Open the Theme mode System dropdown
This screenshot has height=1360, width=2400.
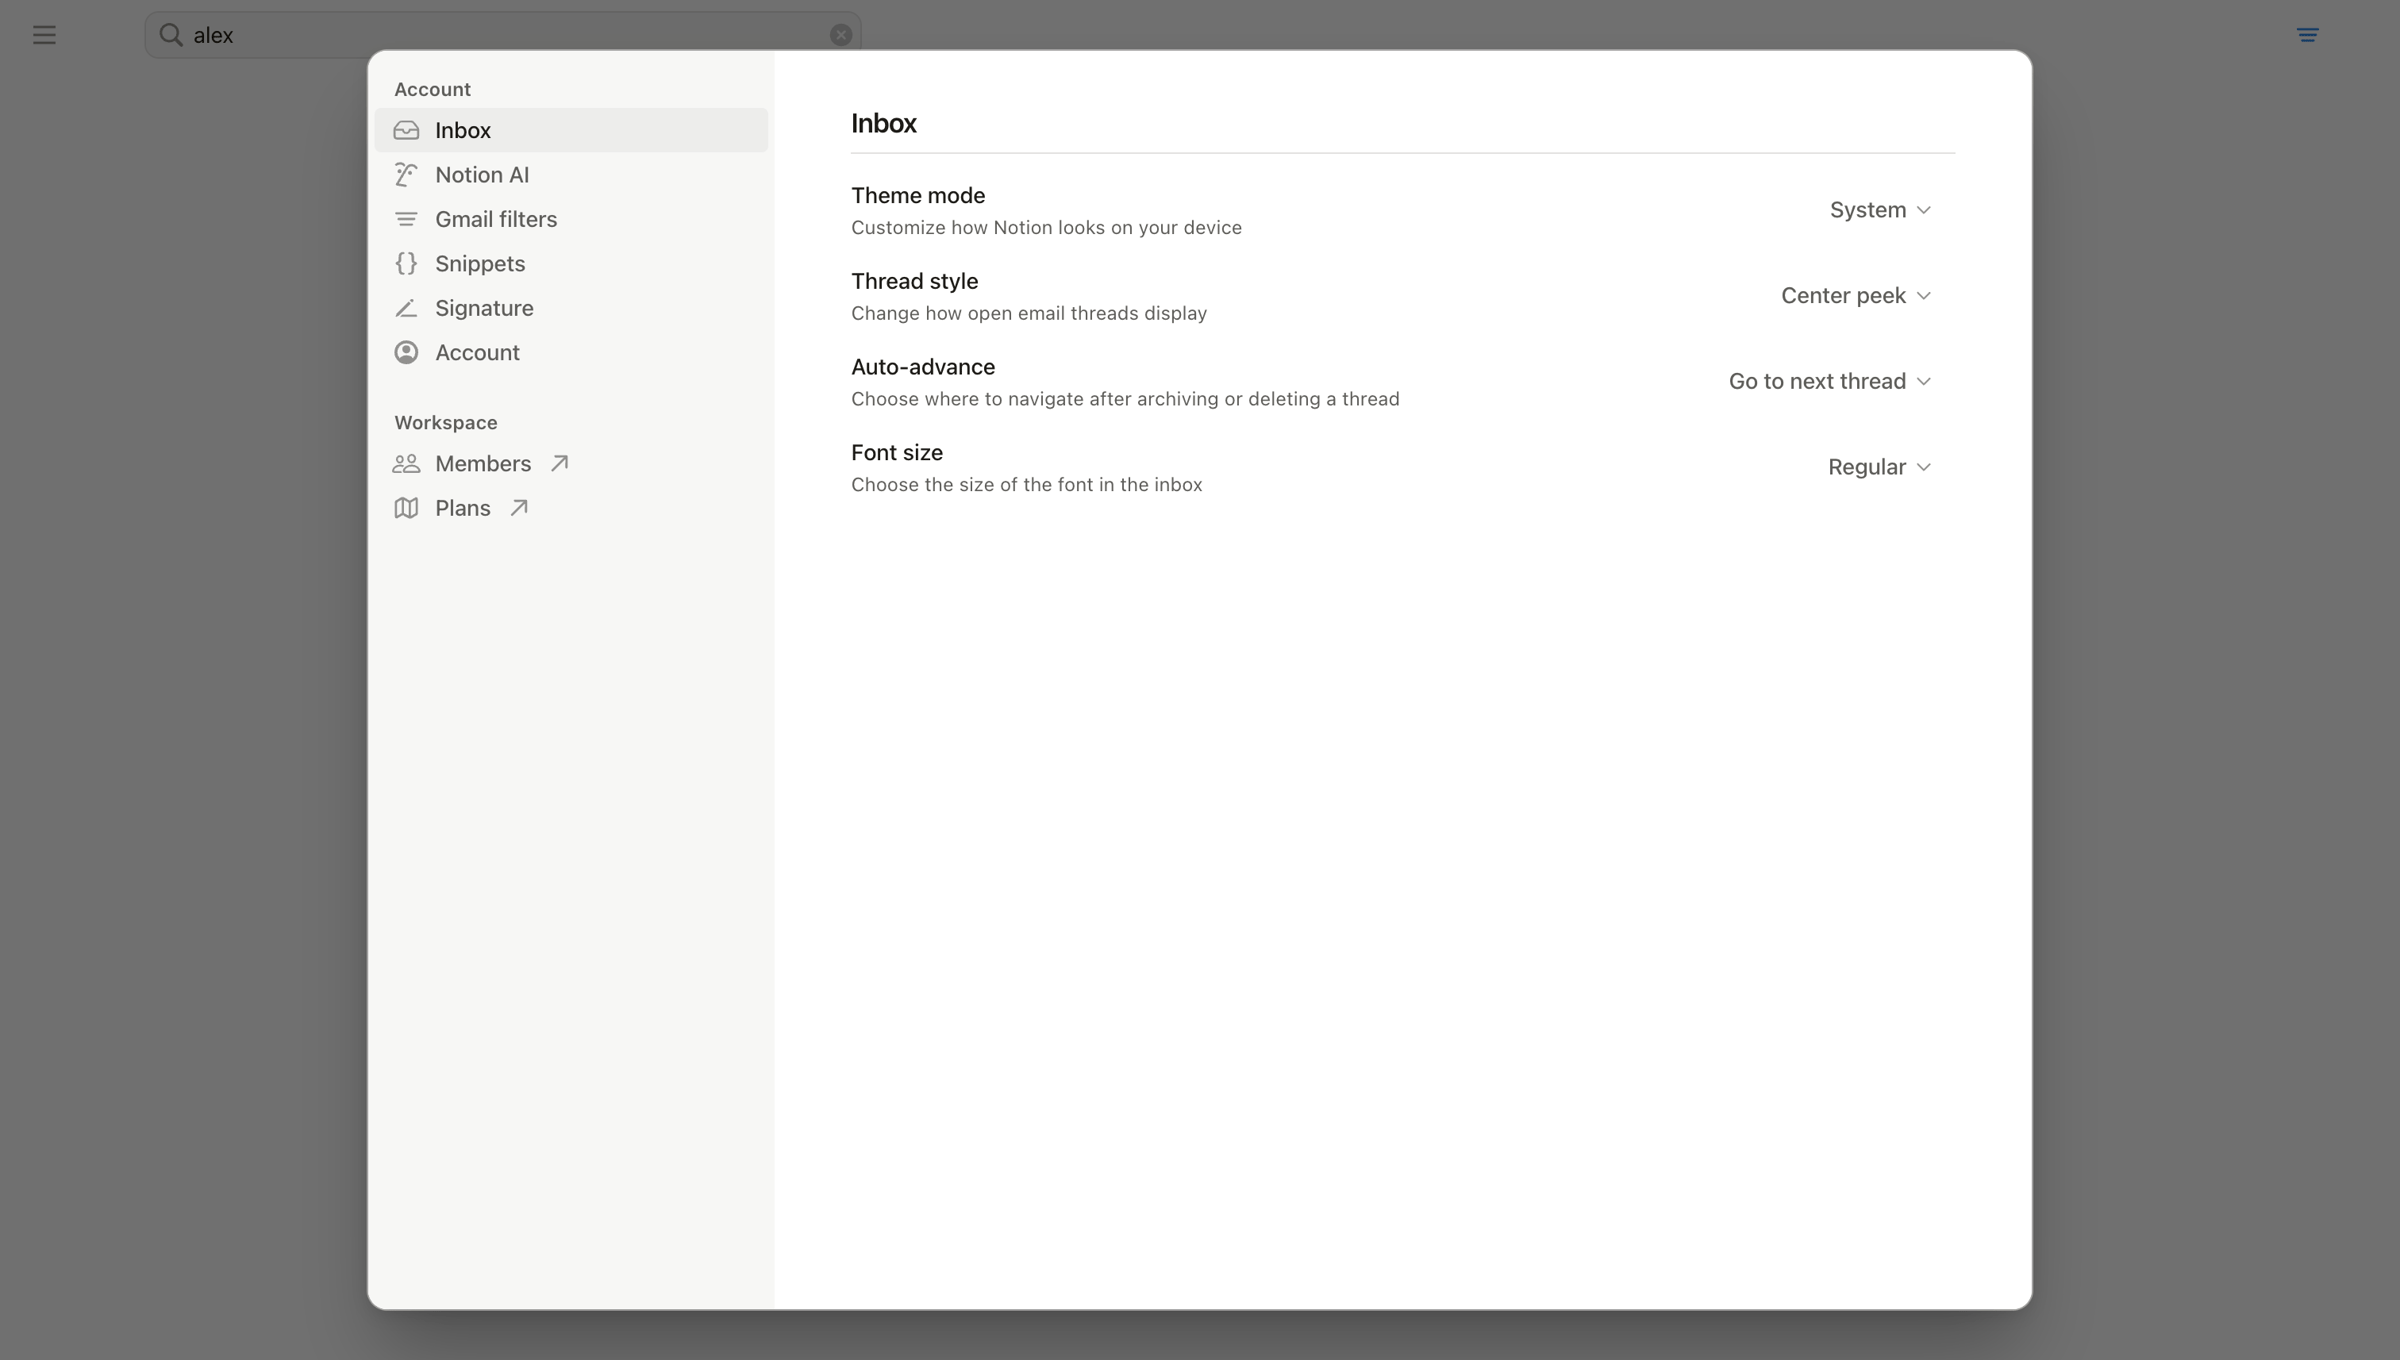tap(1880, 210)
